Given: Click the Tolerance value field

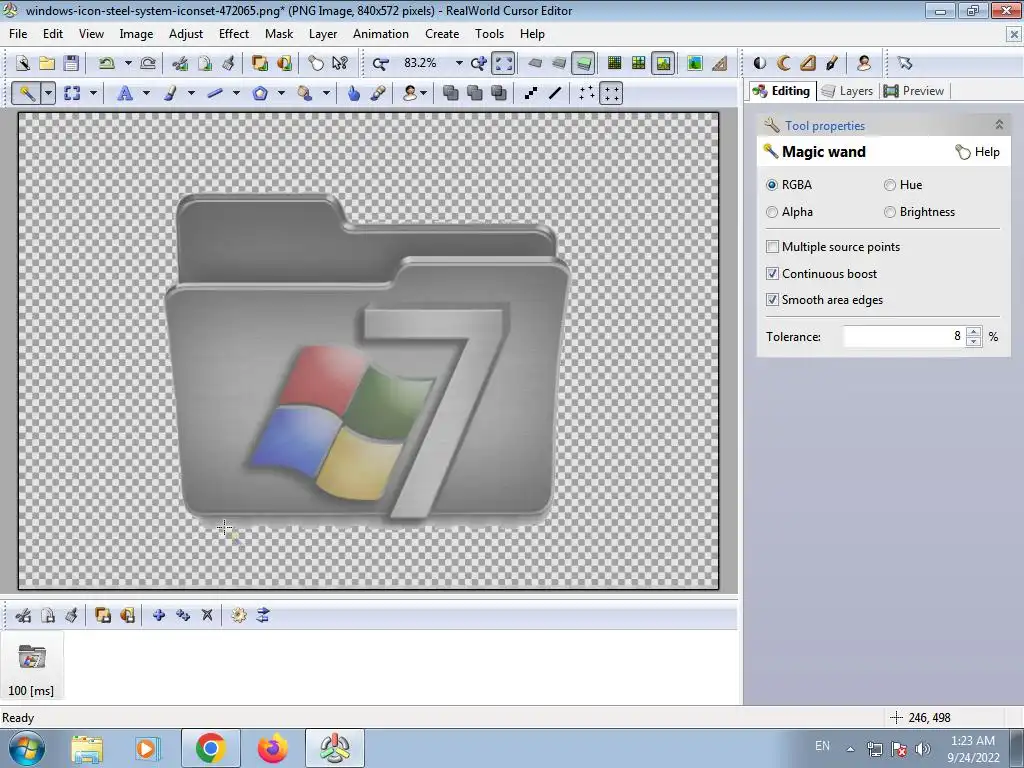Looking at the screenshot, I should [x=904, y=336].
